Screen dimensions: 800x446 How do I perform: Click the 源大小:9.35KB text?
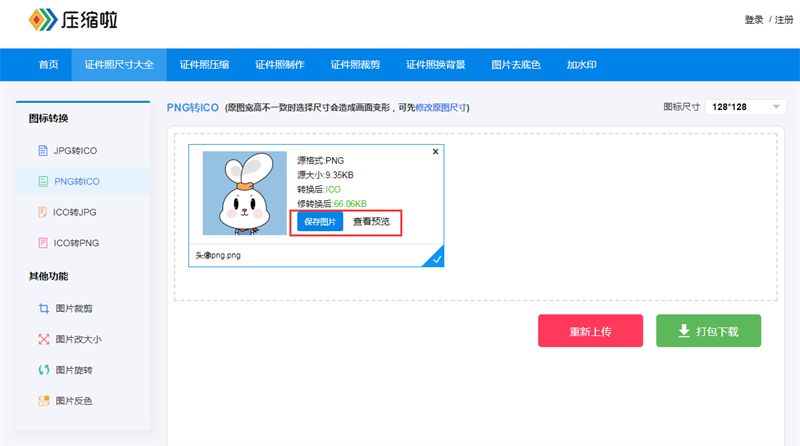[325, 175]
